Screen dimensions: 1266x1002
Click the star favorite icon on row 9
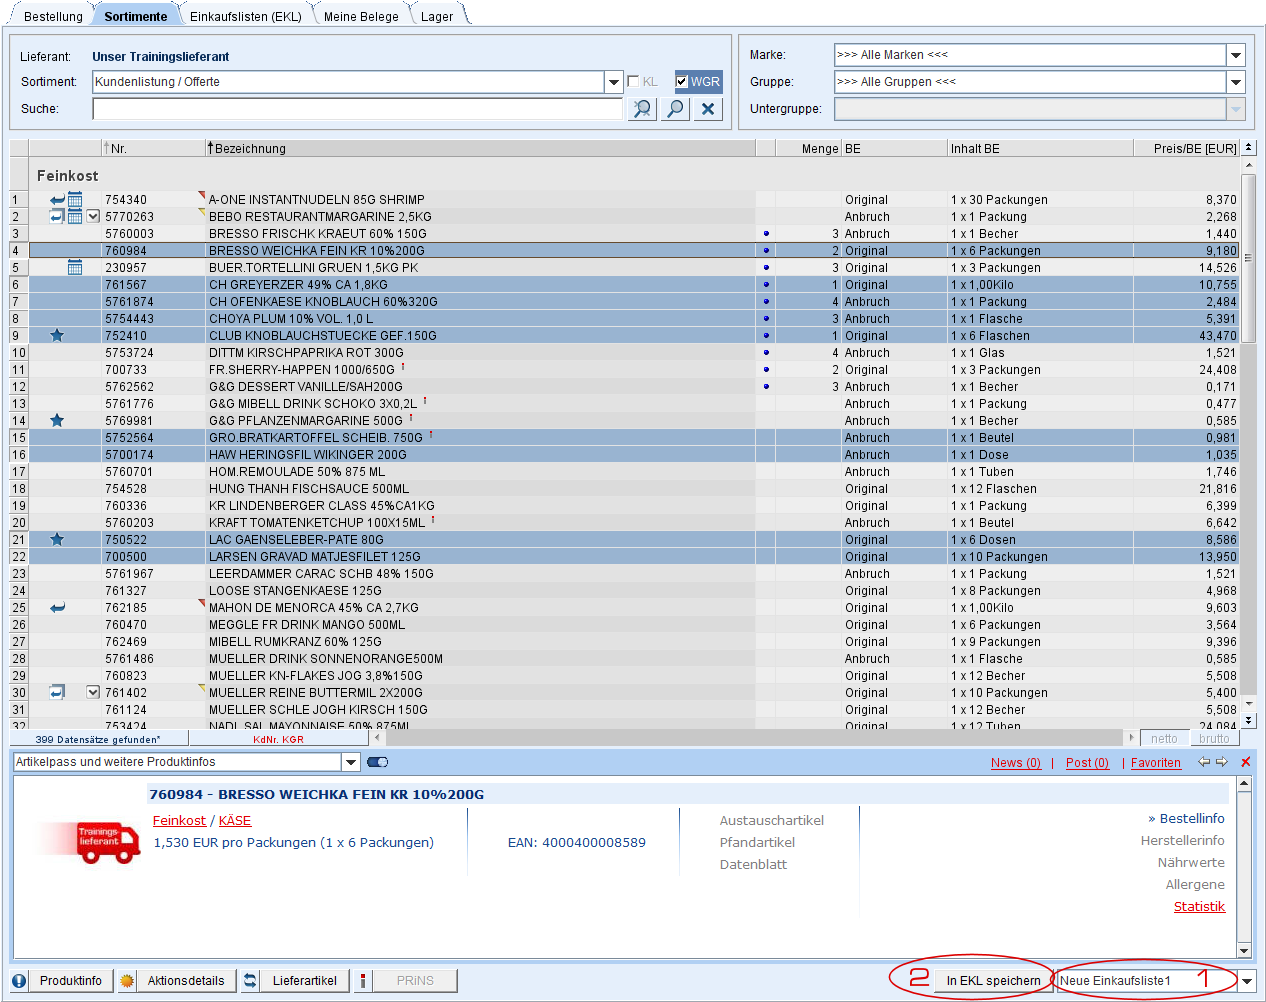pyautogui.click(x=57, y=336)
